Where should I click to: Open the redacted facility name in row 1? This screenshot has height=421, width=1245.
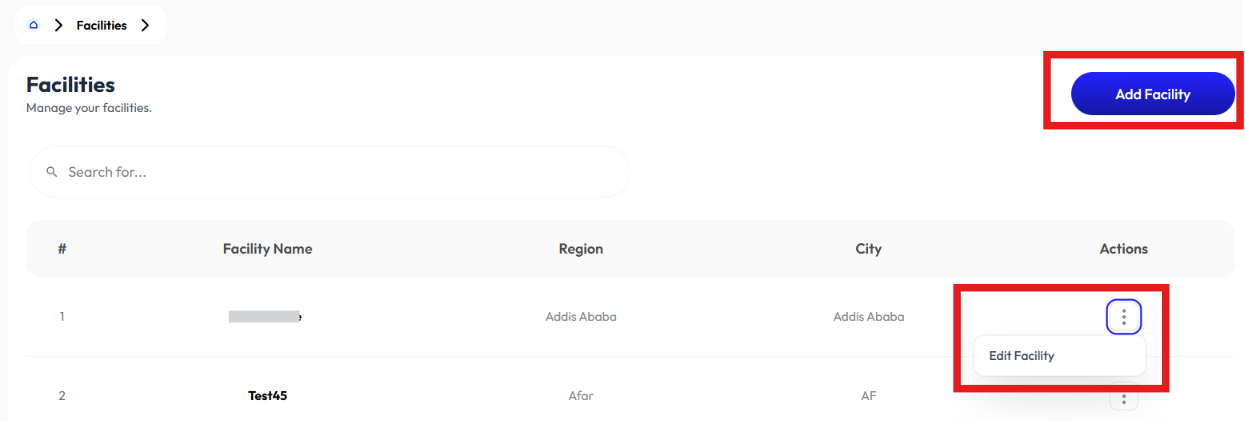[266, 317]
